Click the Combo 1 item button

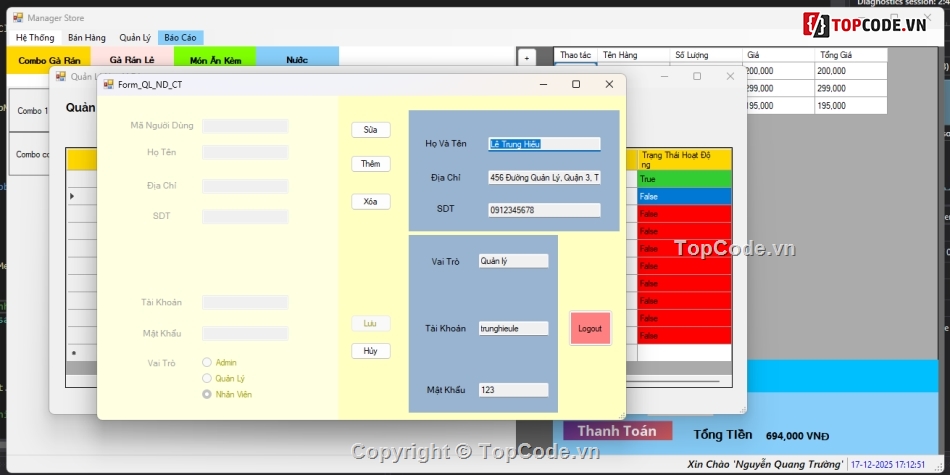coord(29,111)
